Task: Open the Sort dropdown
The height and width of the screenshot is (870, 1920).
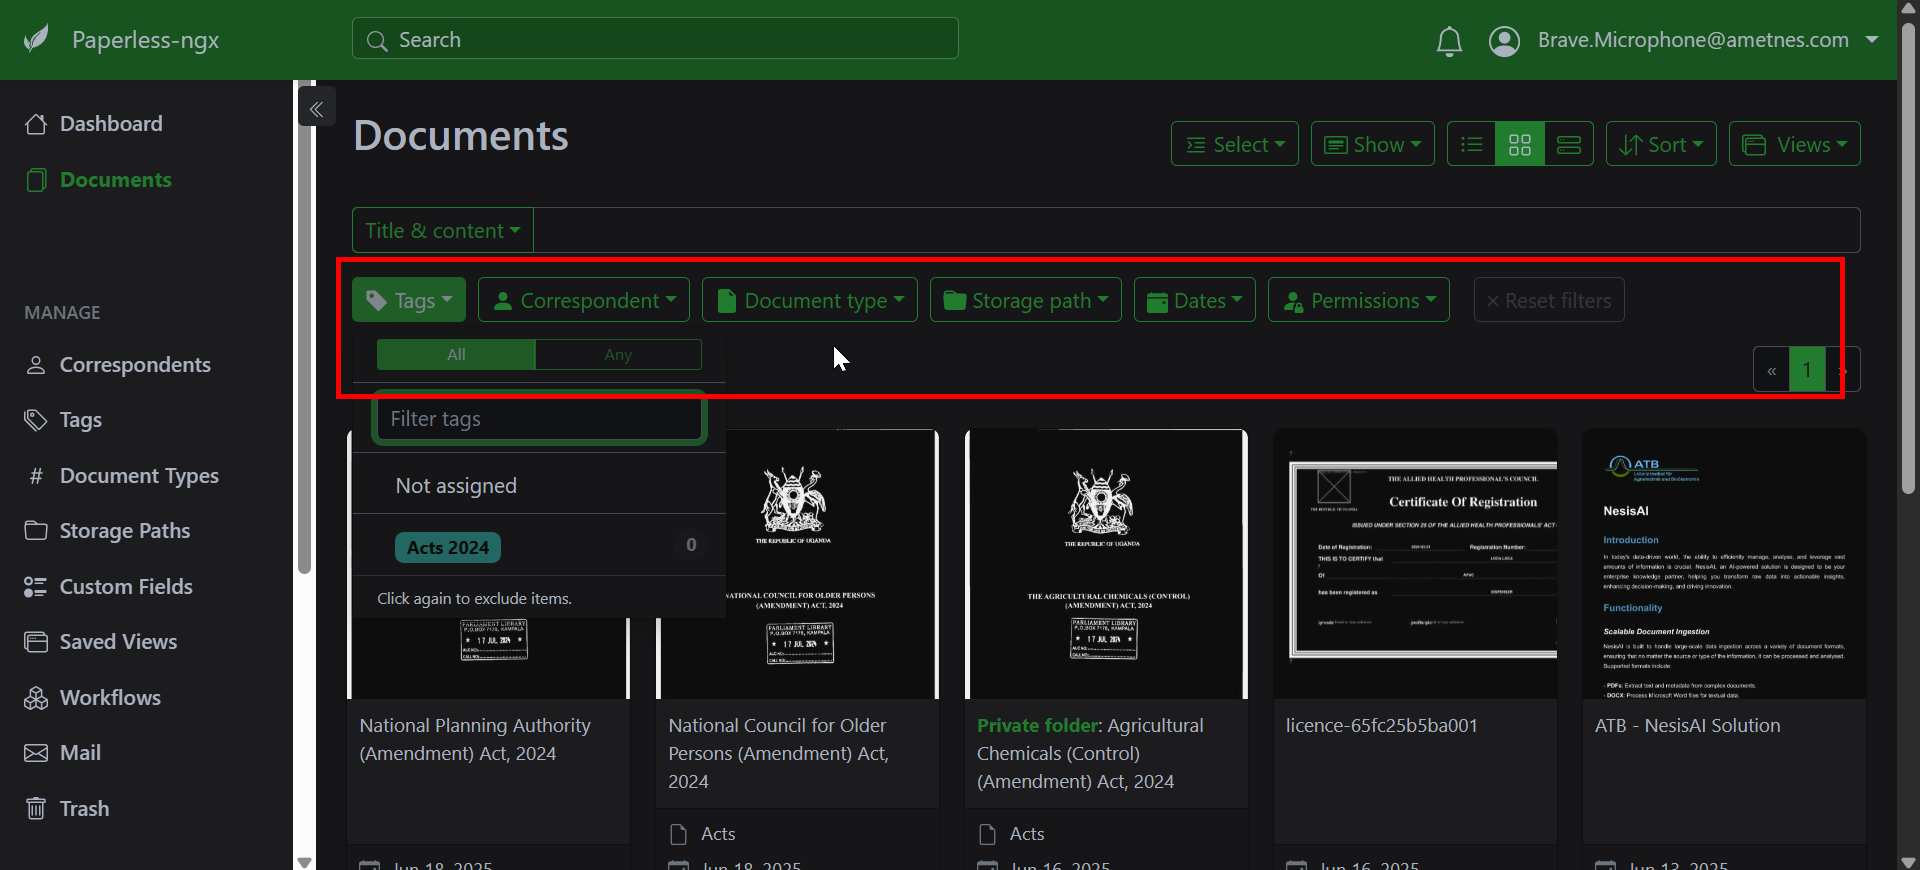Action: (x=1660, y=145)
